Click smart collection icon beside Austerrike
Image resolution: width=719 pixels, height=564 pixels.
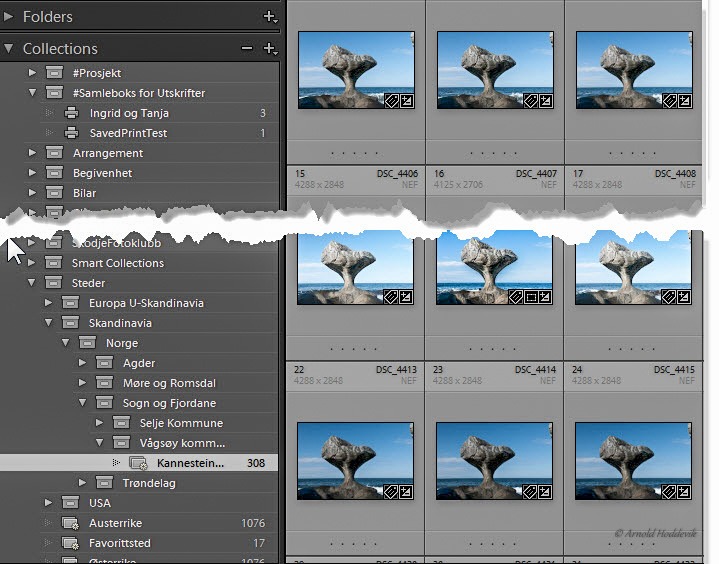tap(70, 523)
